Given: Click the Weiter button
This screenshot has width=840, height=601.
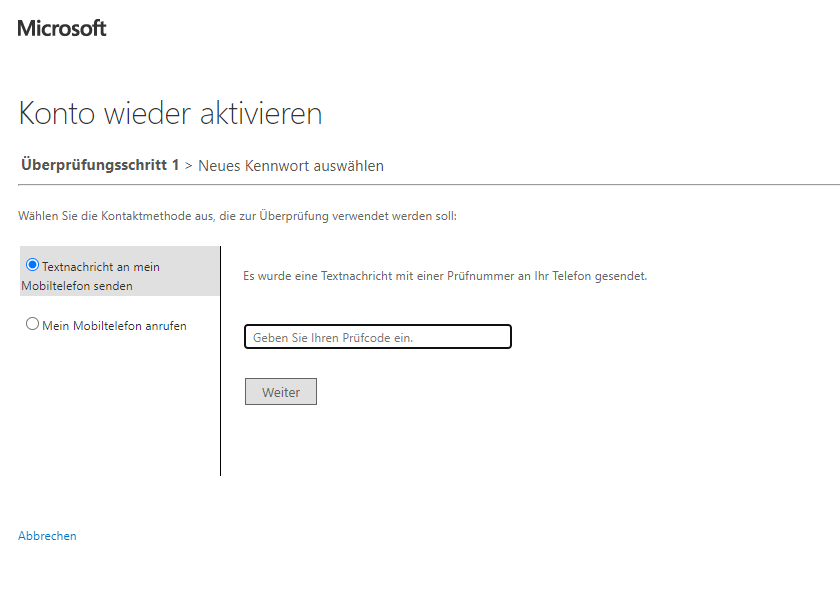Looking at the screenshot, I should (x=281, y=392).
